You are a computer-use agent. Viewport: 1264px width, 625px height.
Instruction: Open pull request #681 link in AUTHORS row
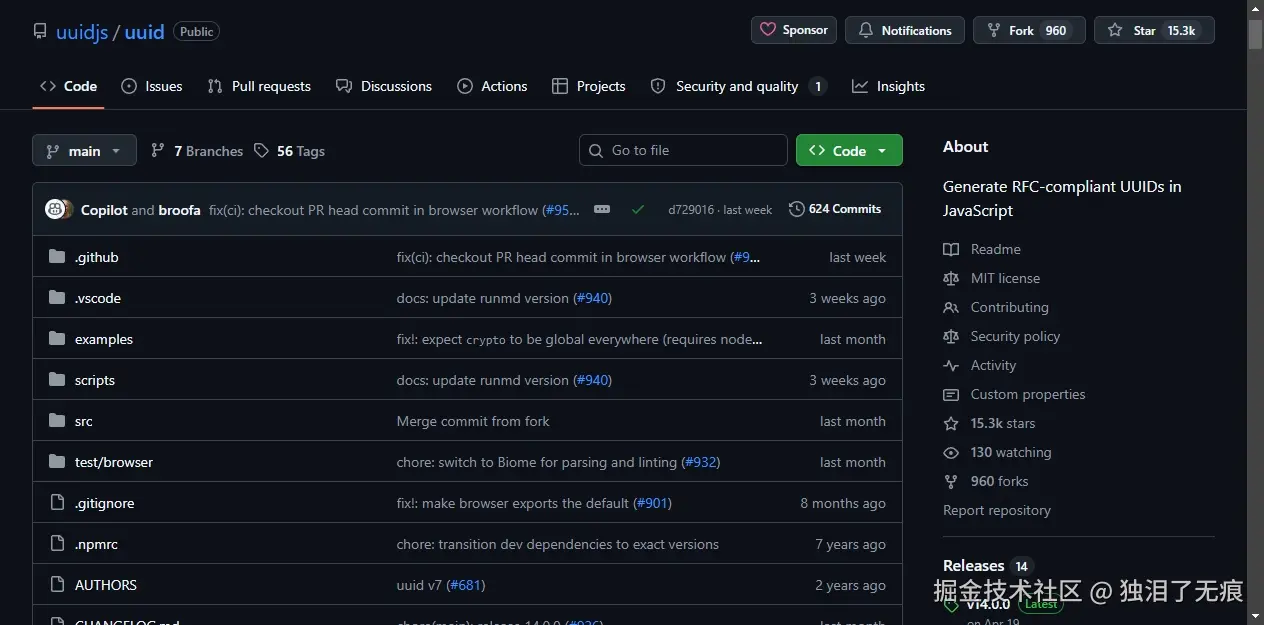click(465, 585)
